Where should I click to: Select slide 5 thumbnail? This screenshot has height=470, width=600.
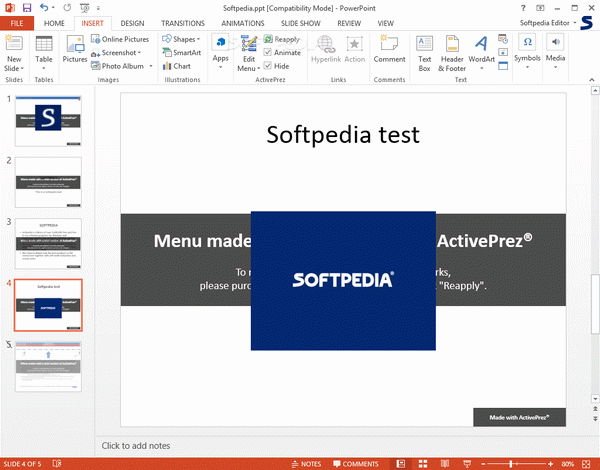[x=48, y=366]
